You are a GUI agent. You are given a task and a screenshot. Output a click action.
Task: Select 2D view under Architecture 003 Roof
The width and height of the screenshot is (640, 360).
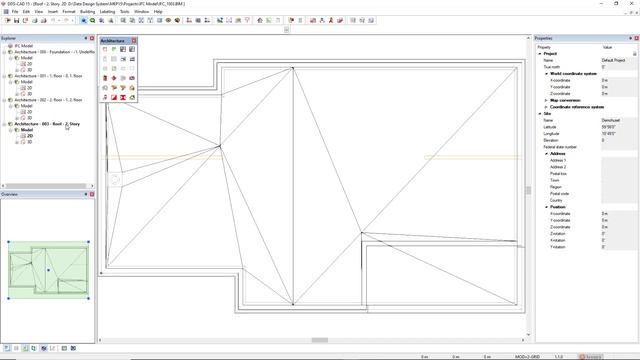pos(30,136)
